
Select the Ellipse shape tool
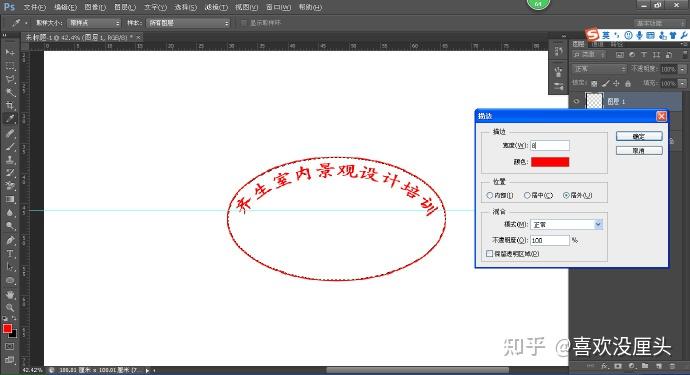click(10, 280)
